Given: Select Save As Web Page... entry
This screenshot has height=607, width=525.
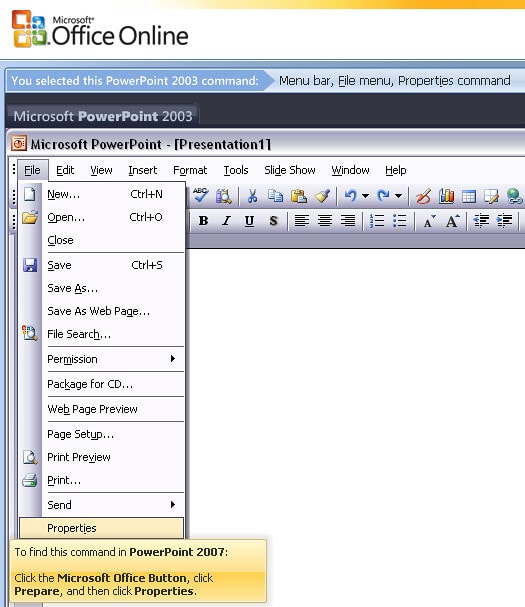Looking at the screenshot, I should [101, 311].
